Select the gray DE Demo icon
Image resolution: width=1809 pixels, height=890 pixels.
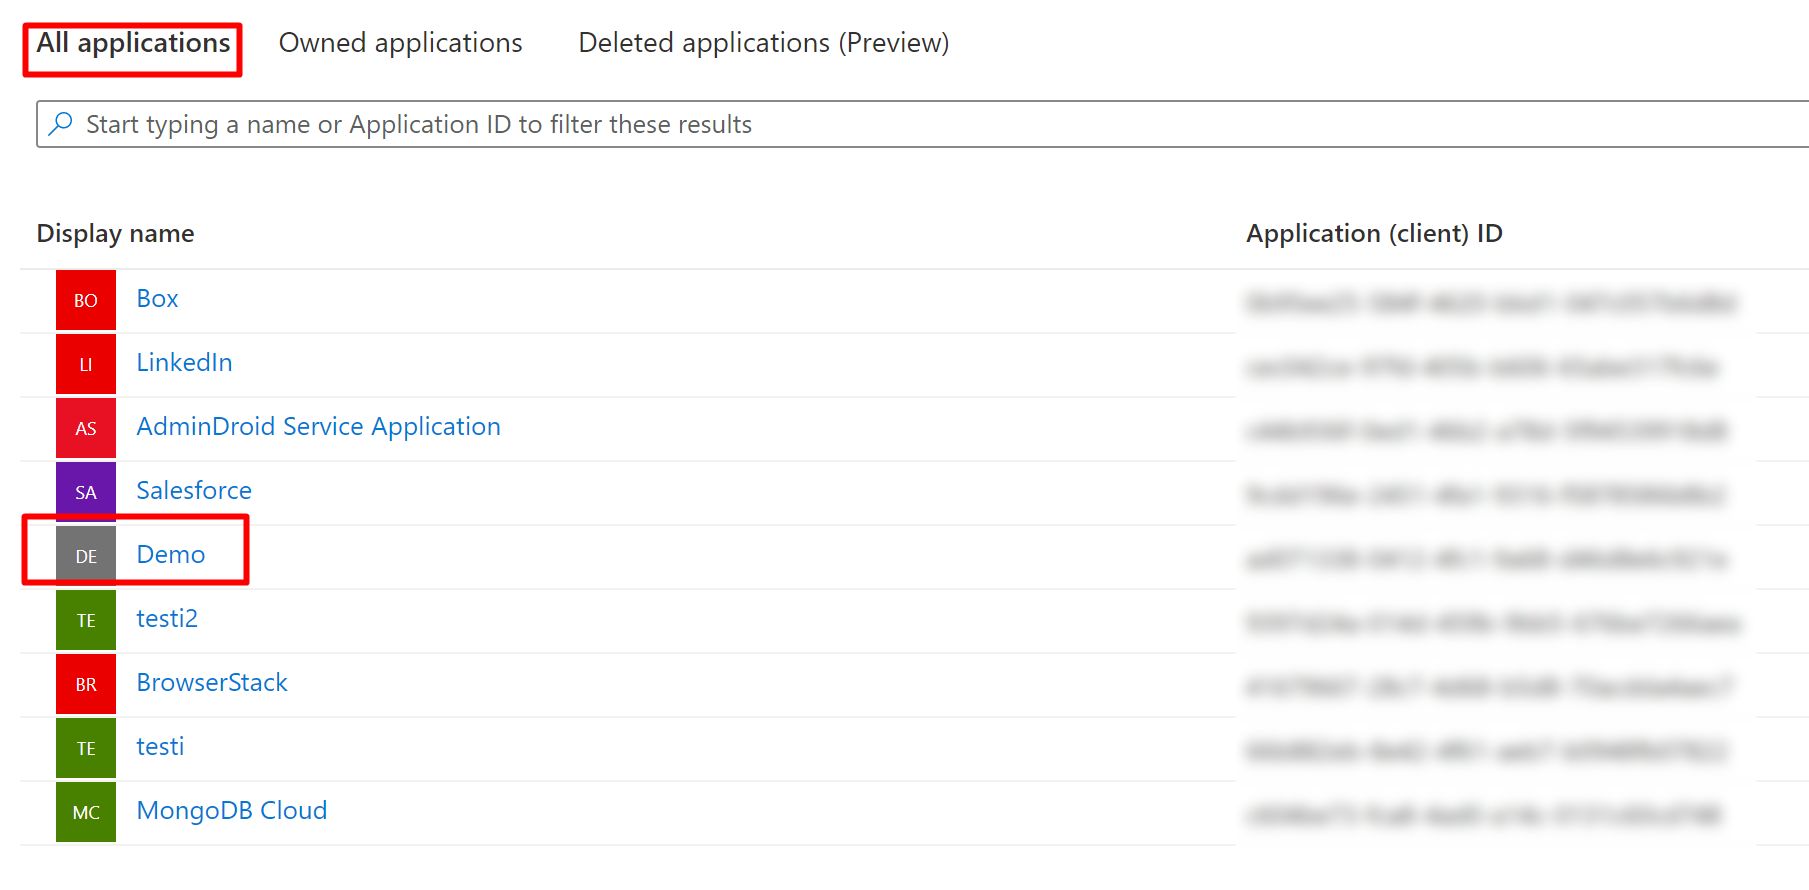86,556
